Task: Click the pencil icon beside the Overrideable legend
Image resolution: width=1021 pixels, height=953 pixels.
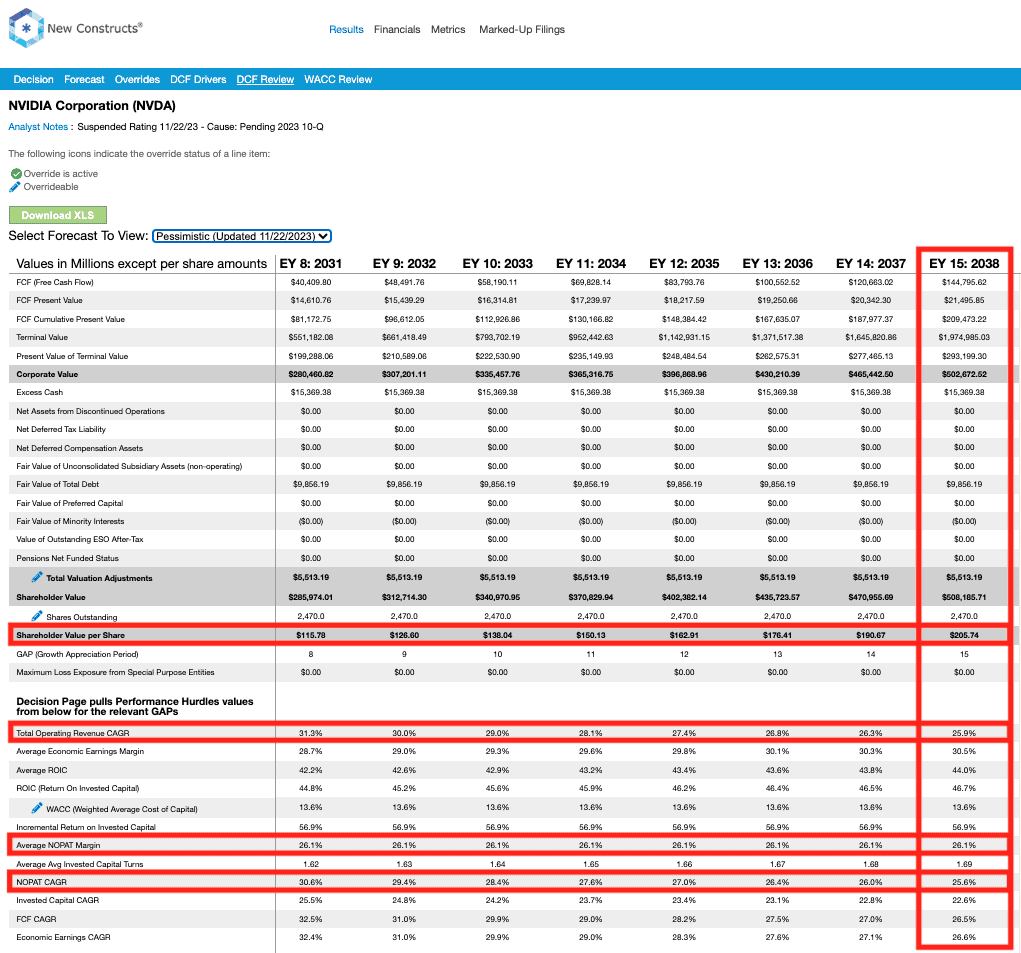Action: tap(15, 187)
